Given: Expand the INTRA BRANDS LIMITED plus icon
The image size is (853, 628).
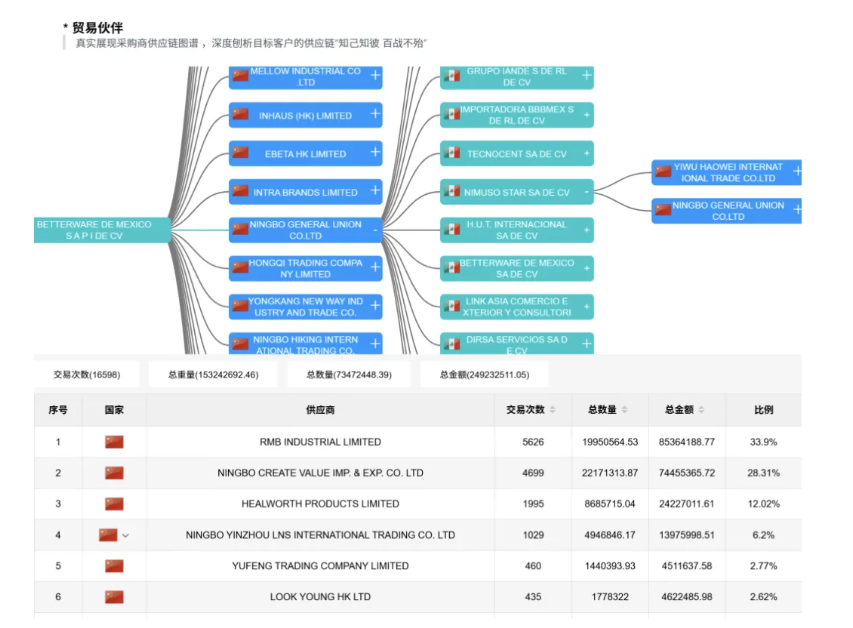Looking at the screenshot, I should pos(375,191).
